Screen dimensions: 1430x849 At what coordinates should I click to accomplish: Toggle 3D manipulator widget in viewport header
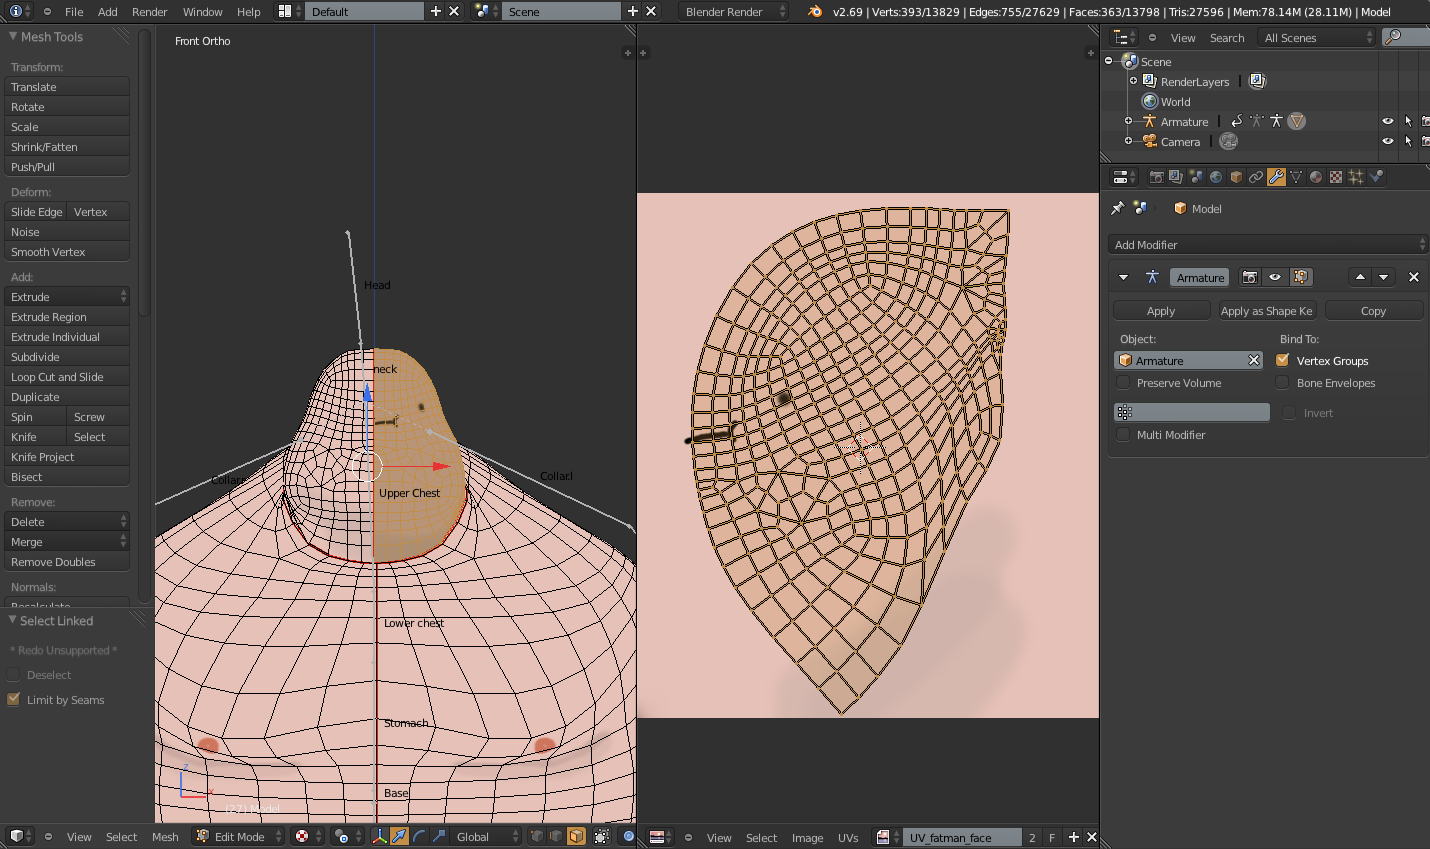pos(379,836)
